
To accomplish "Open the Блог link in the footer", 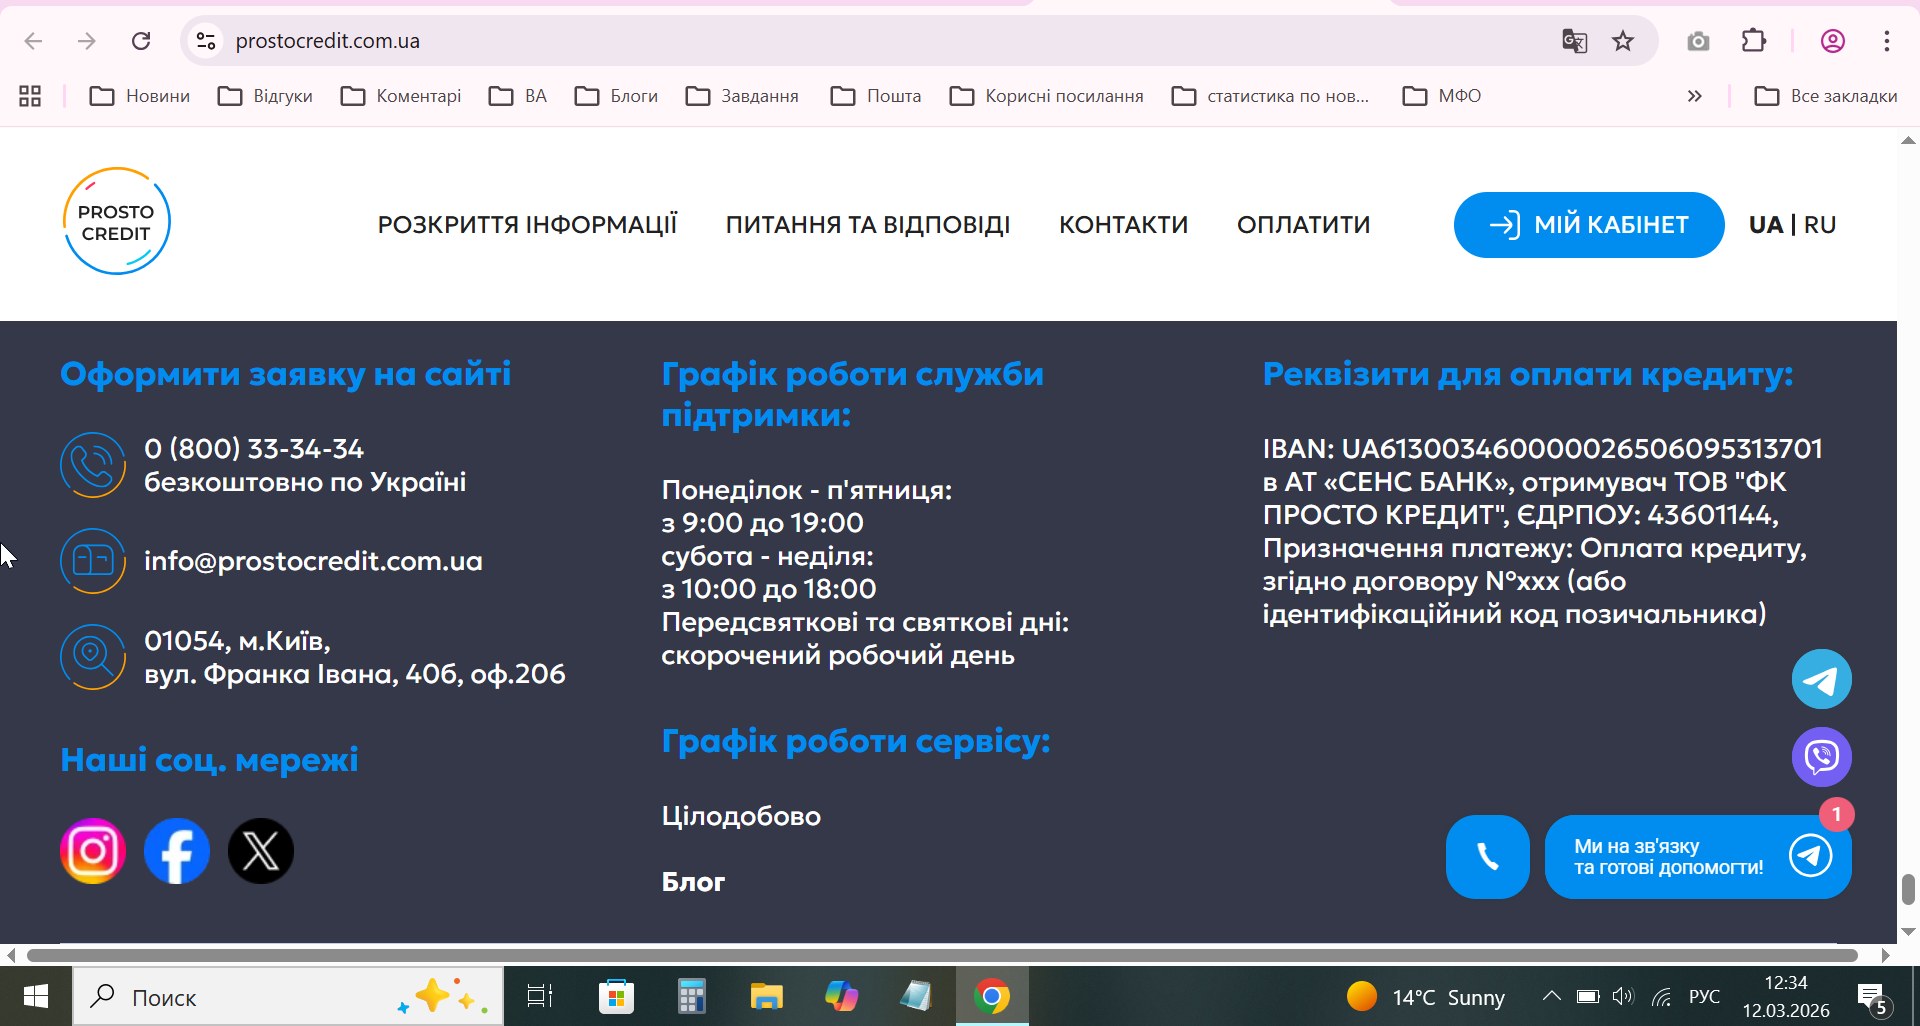I will (x=693, y=882).
